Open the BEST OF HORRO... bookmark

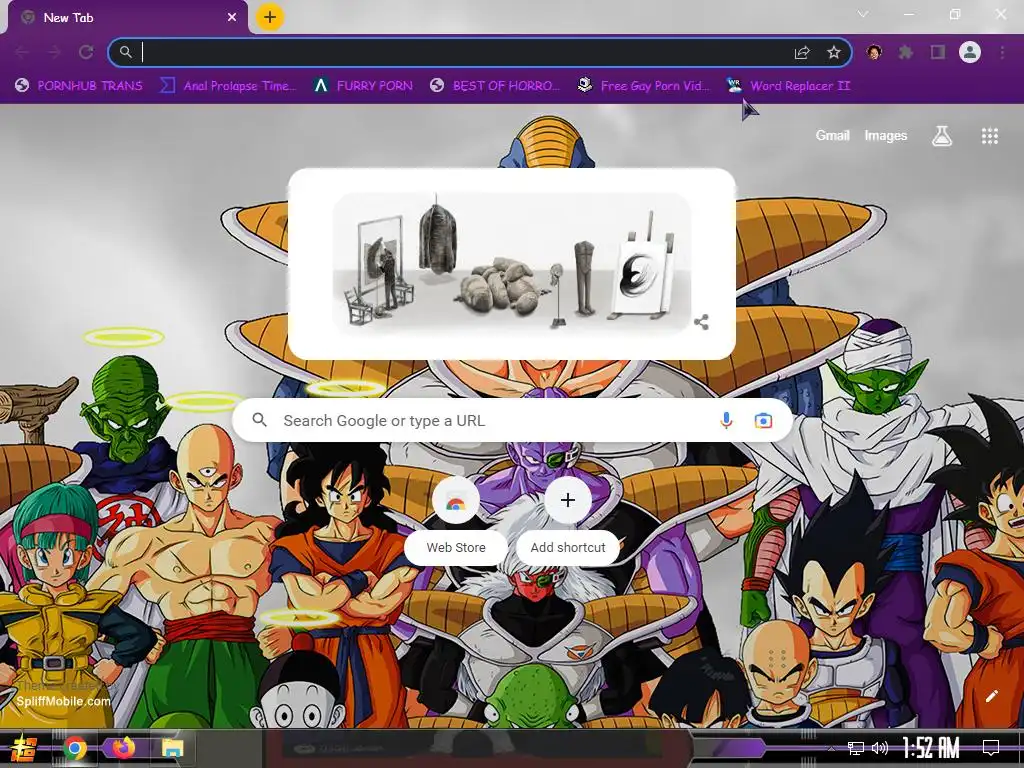tap(495, 86)
